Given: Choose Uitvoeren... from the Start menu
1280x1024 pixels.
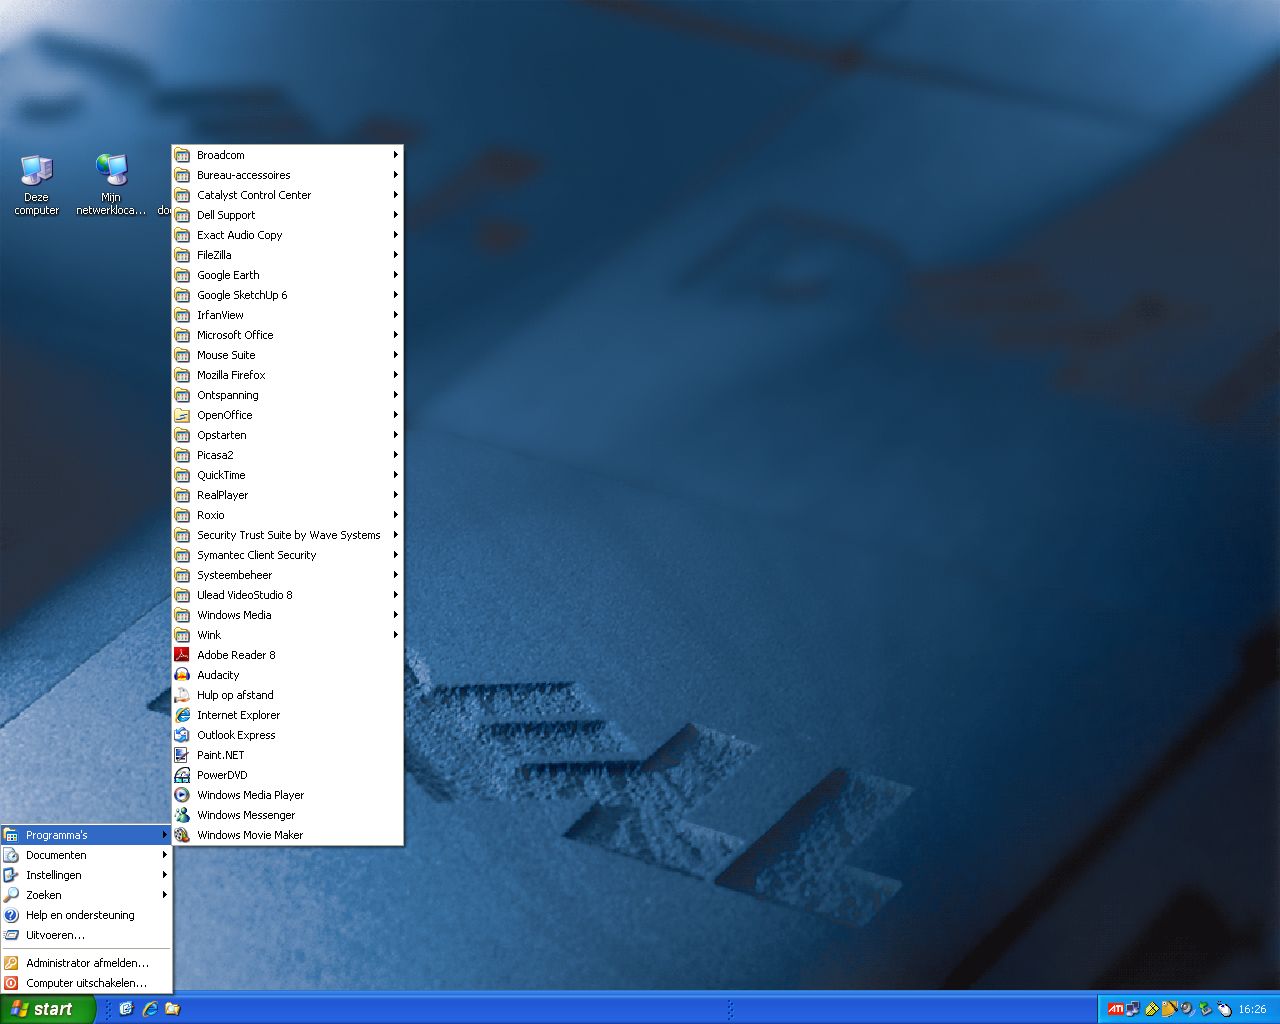Looking at the screenshot, I should pyautogui.click(x=86, y=935).
